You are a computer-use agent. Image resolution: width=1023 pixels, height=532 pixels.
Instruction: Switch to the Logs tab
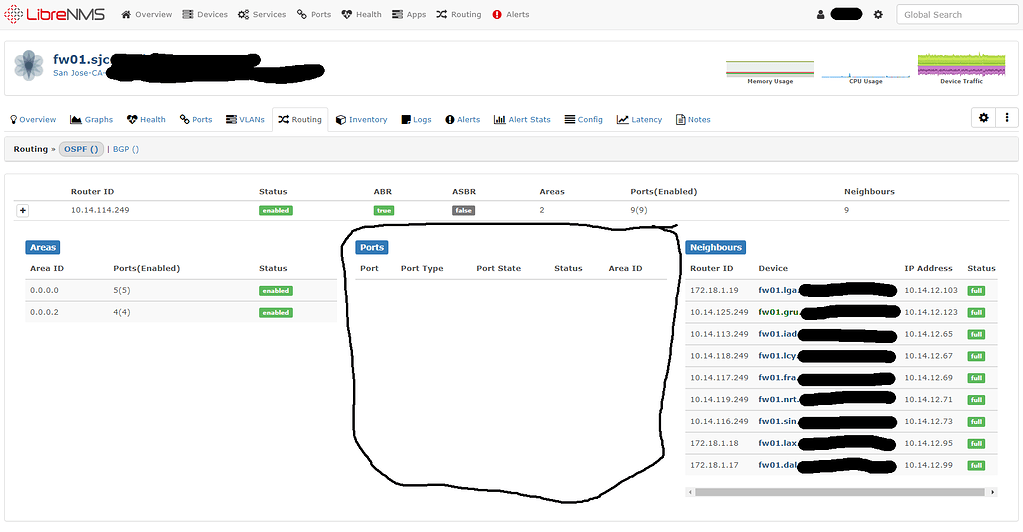(416, 119)
